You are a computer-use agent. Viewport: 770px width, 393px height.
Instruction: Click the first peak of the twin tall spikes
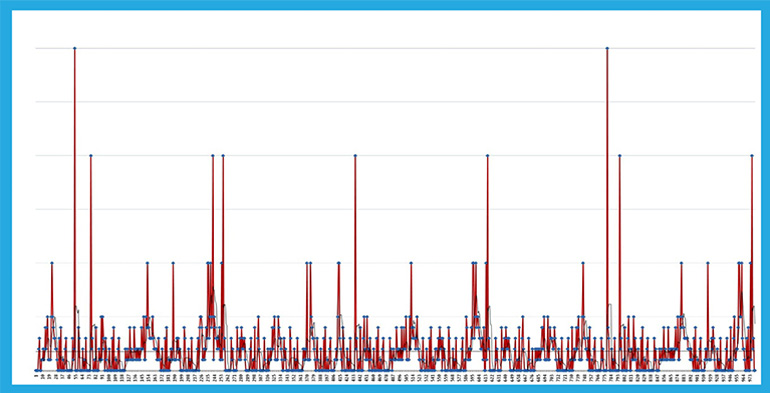213,155
